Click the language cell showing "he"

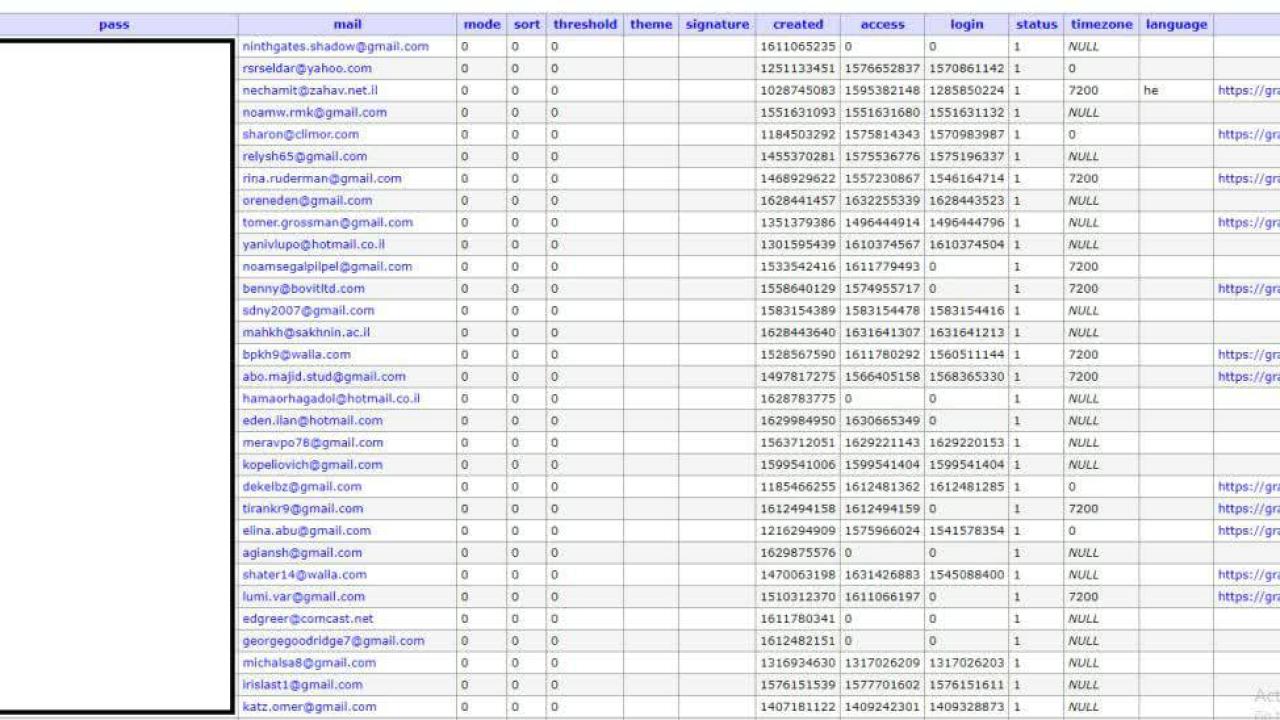click(x=1151, y=90)
